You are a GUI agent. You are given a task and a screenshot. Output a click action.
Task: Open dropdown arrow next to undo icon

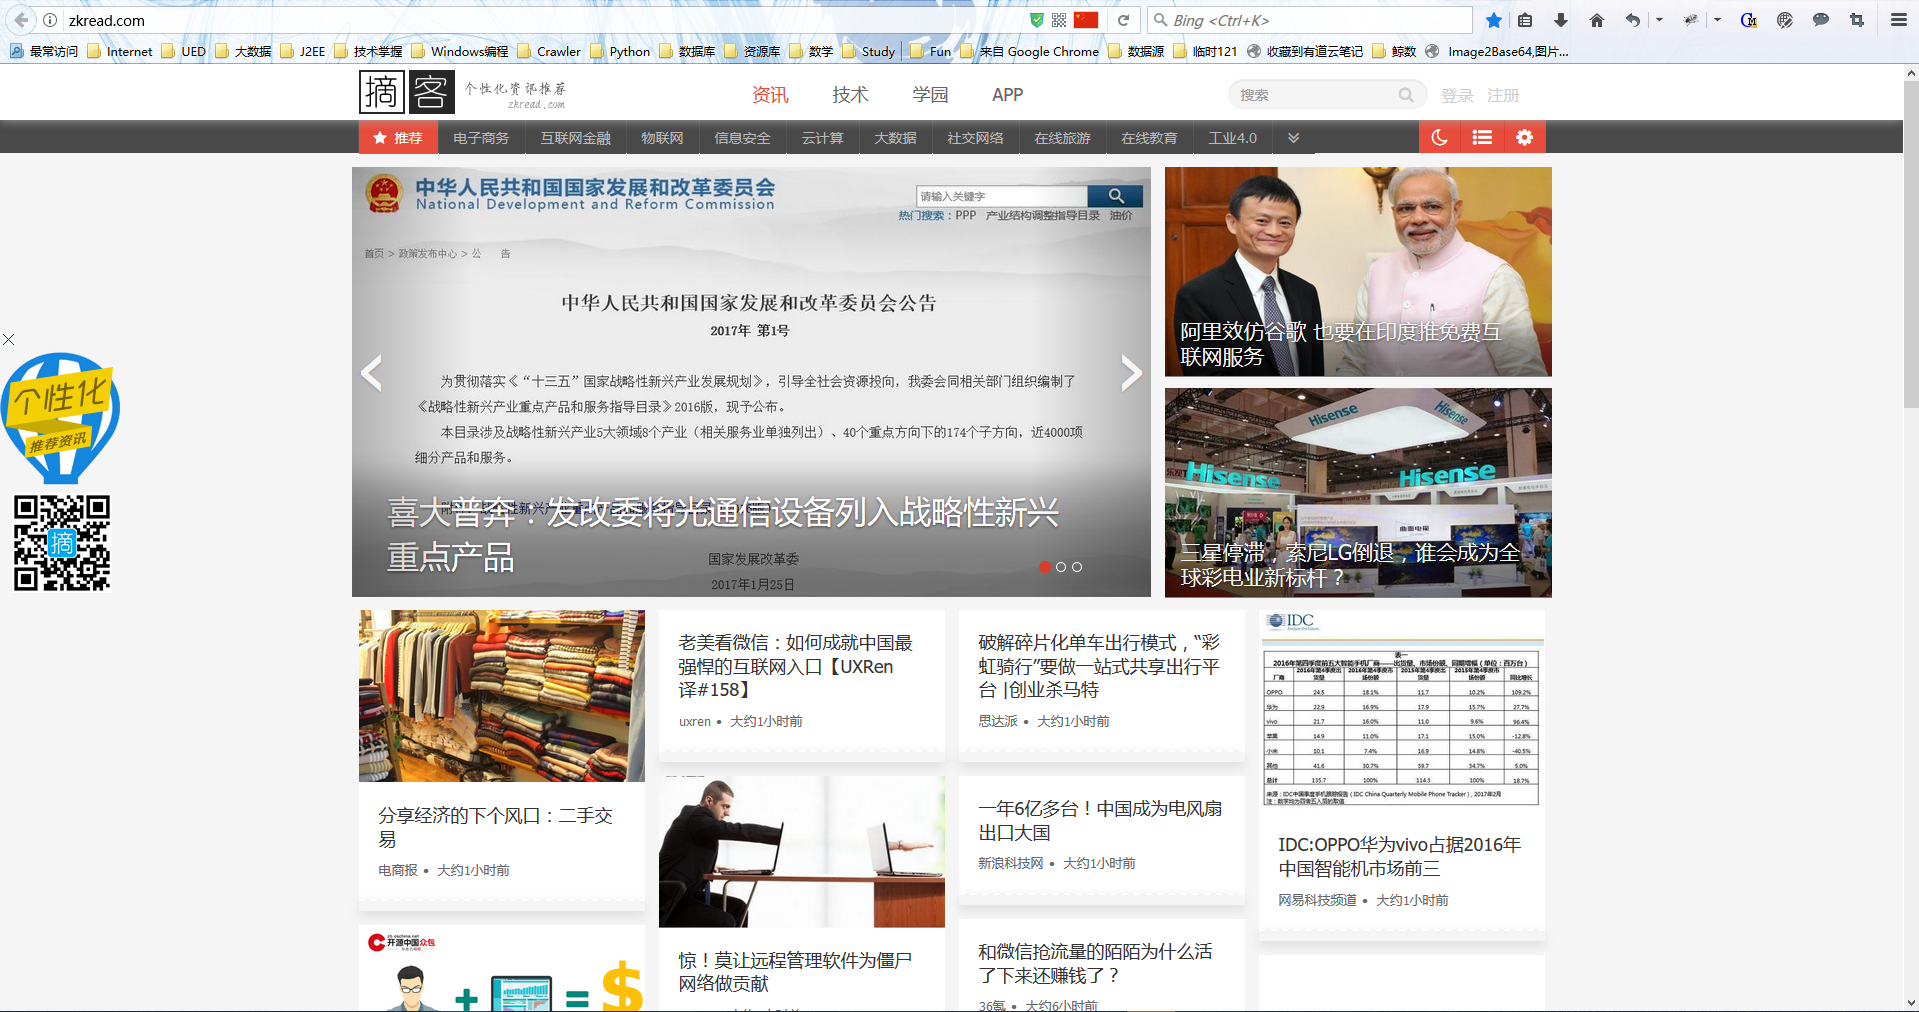(1659, 20)
